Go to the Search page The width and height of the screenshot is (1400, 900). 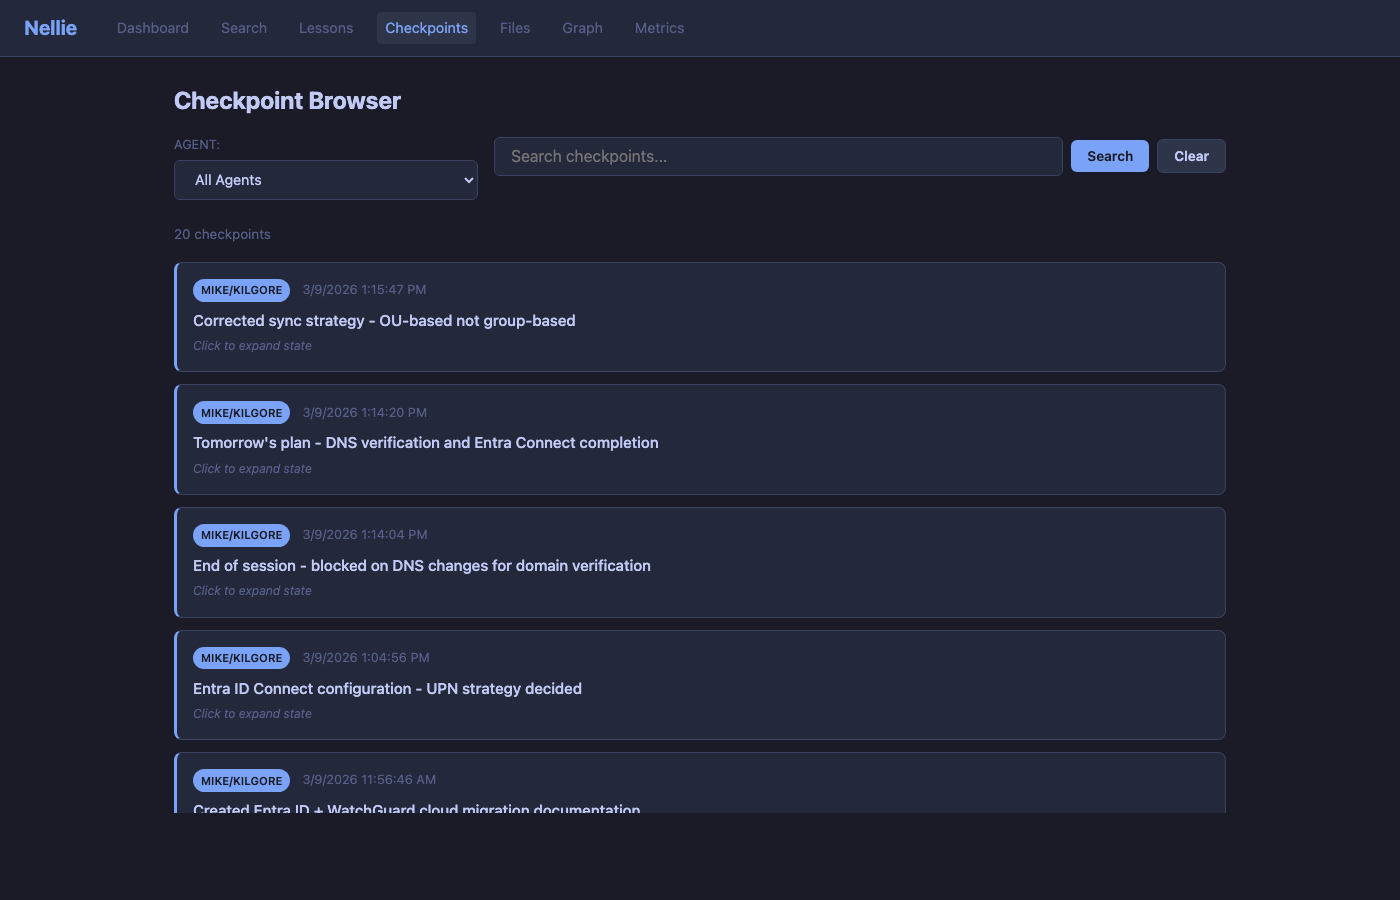click(243, 28)
